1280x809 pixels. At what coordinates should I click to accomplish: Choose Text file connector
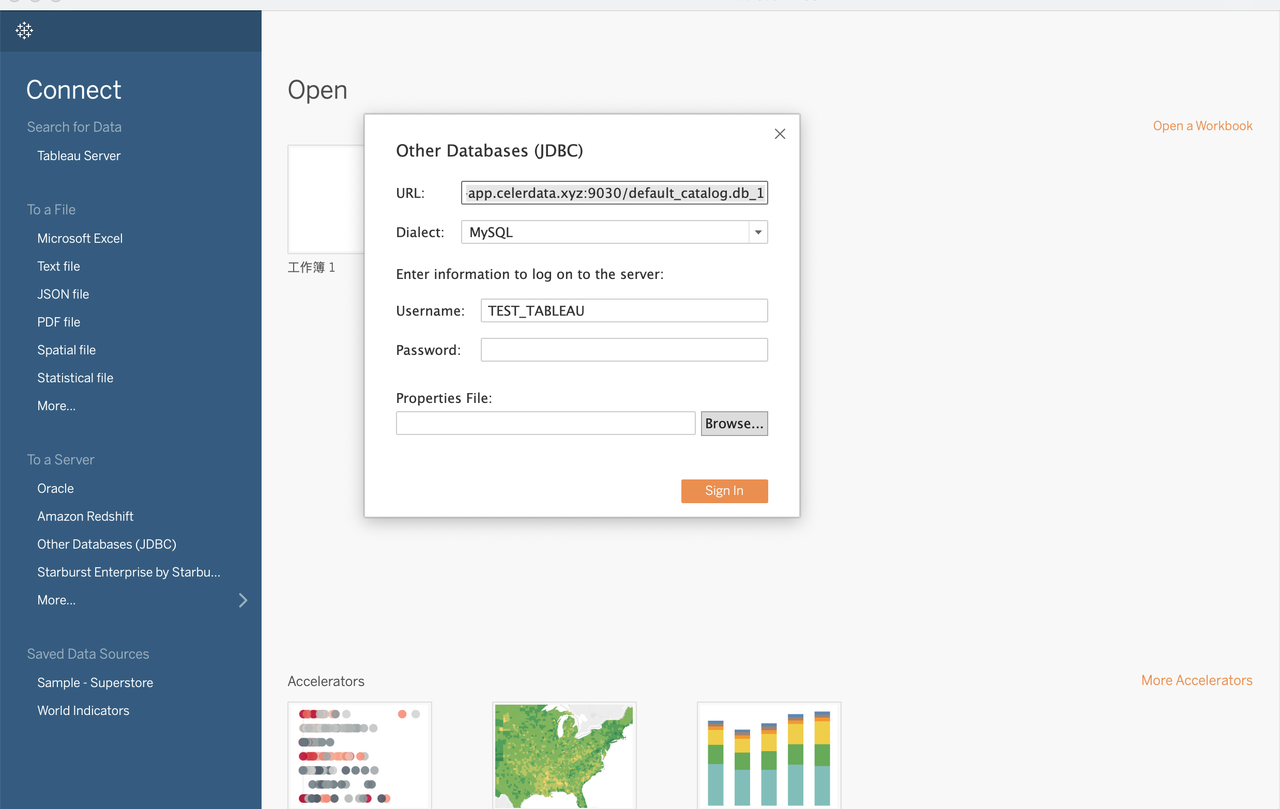coord(58,266)
